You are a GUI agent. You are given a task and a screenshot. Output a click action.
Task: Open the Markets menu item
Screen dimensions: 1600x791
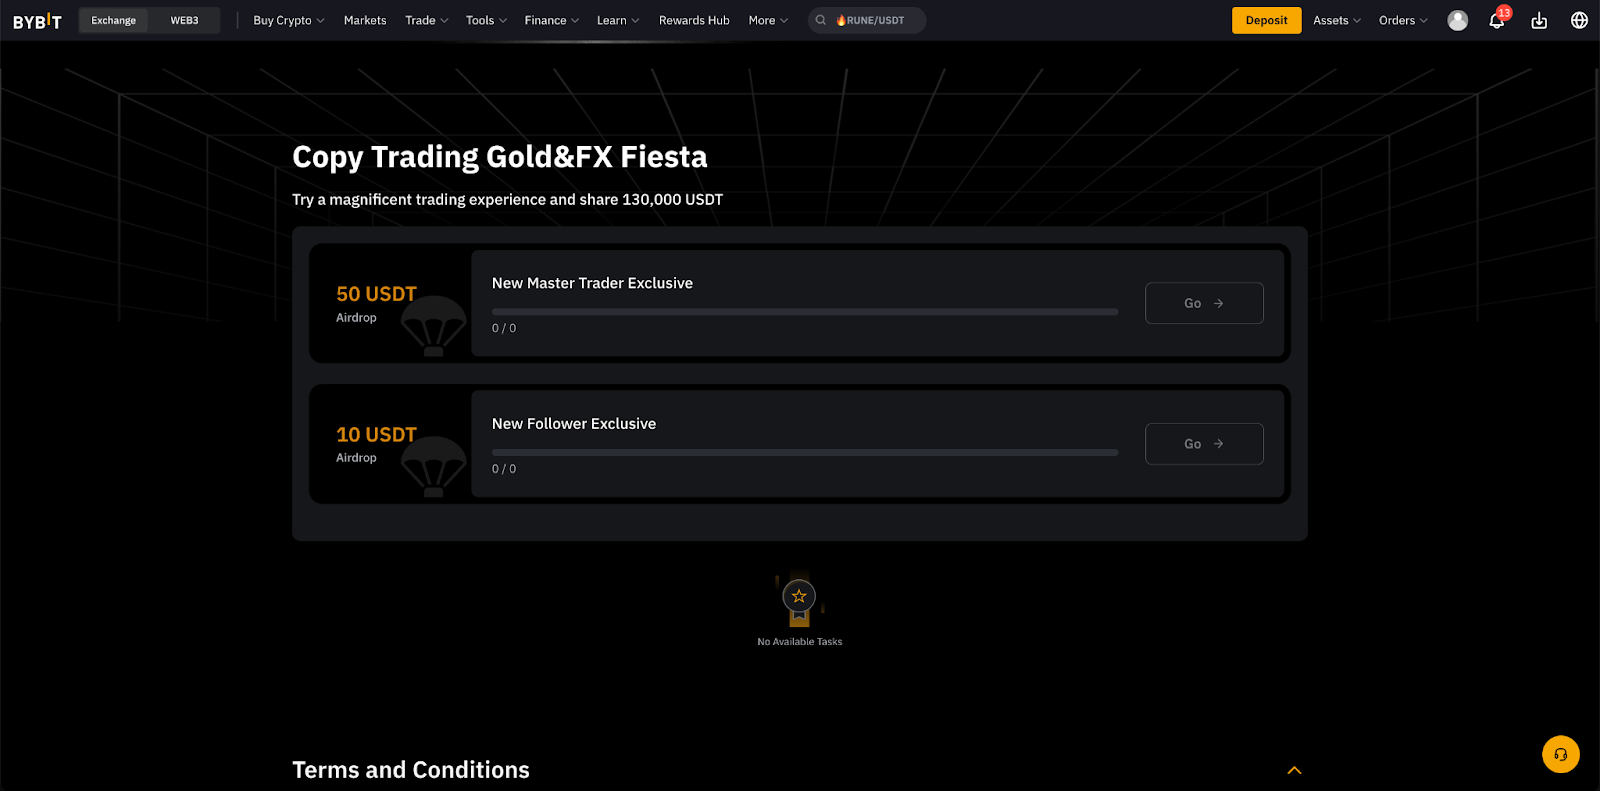[x=365, y=20]
